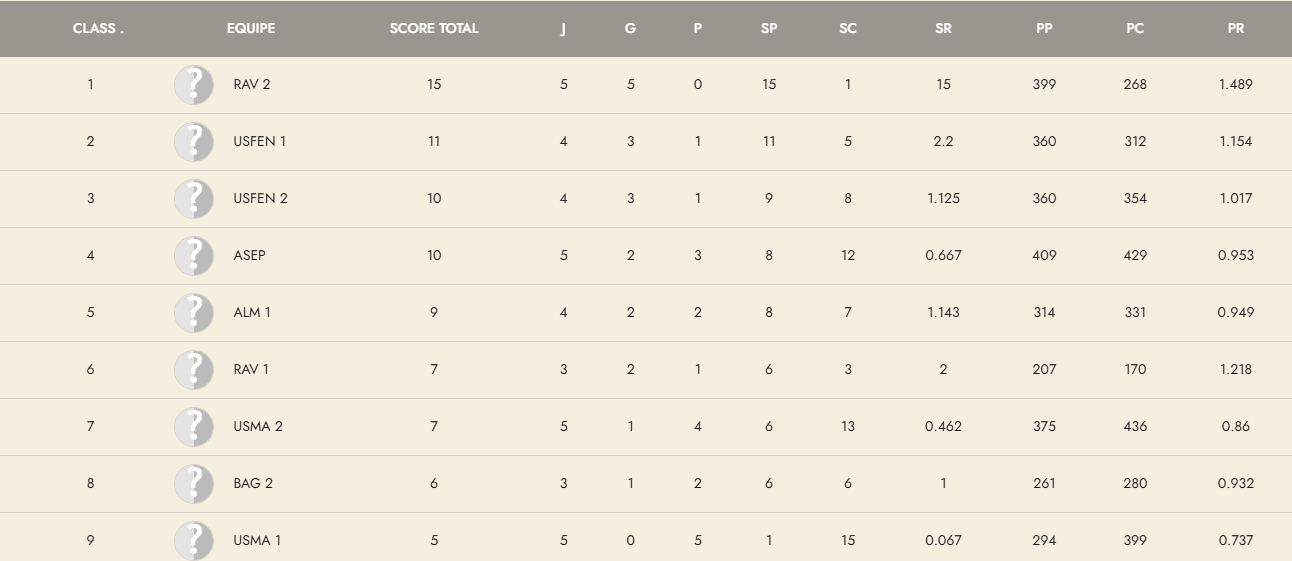
Task: Click the USMA 1 team logo icon
Action: [x=194, y=540]
